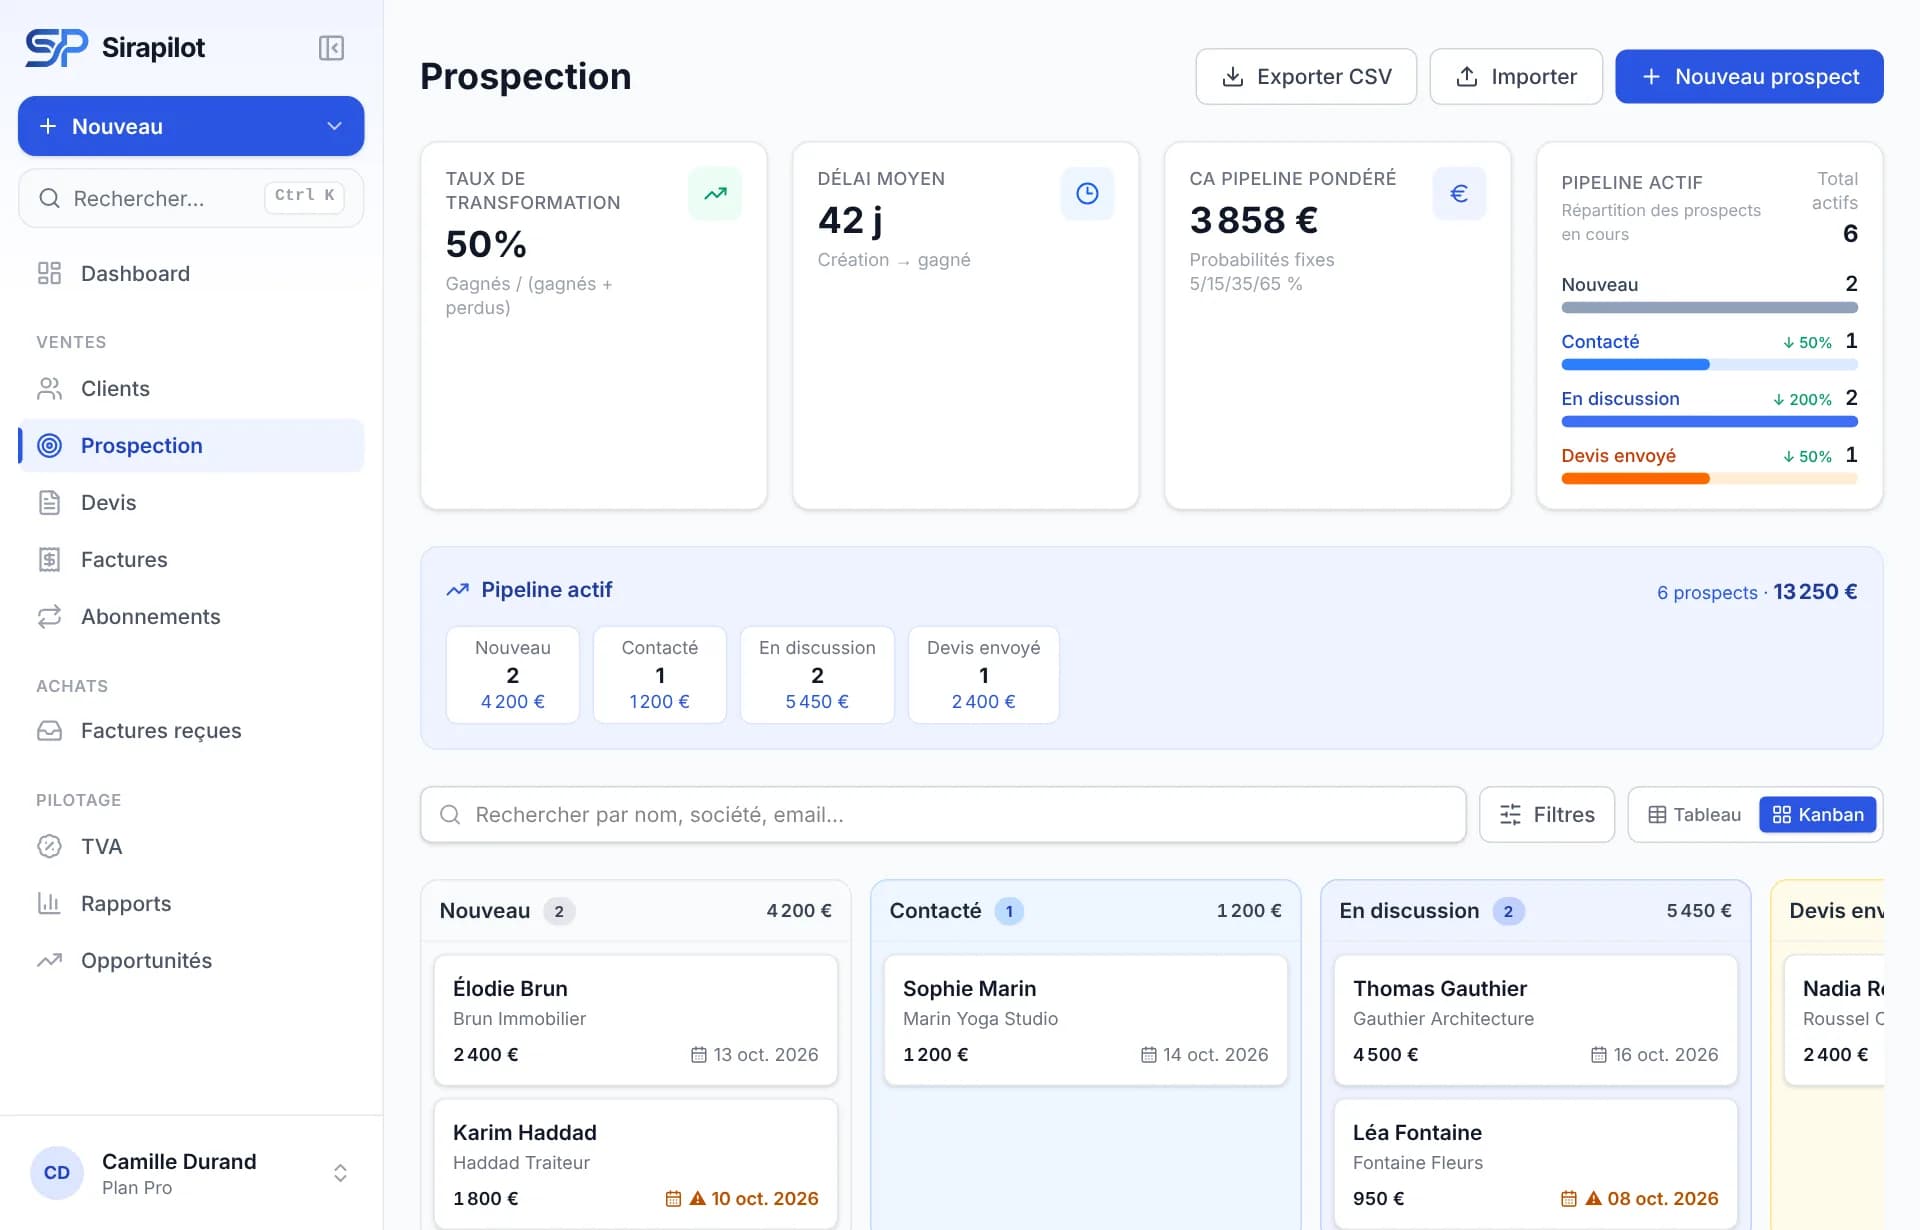This screenshot has height=1230, width=1920.
Task: Click the CD user avatar
Action: point(57,1172)
